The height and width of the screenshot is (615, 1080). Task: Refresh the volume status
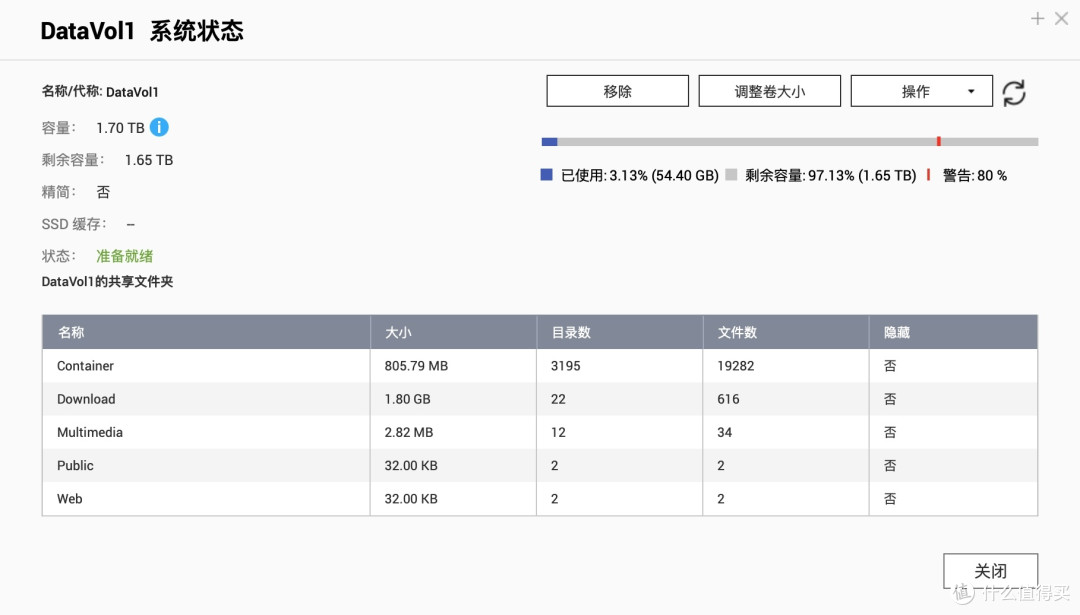click(x=1014, y=92)
